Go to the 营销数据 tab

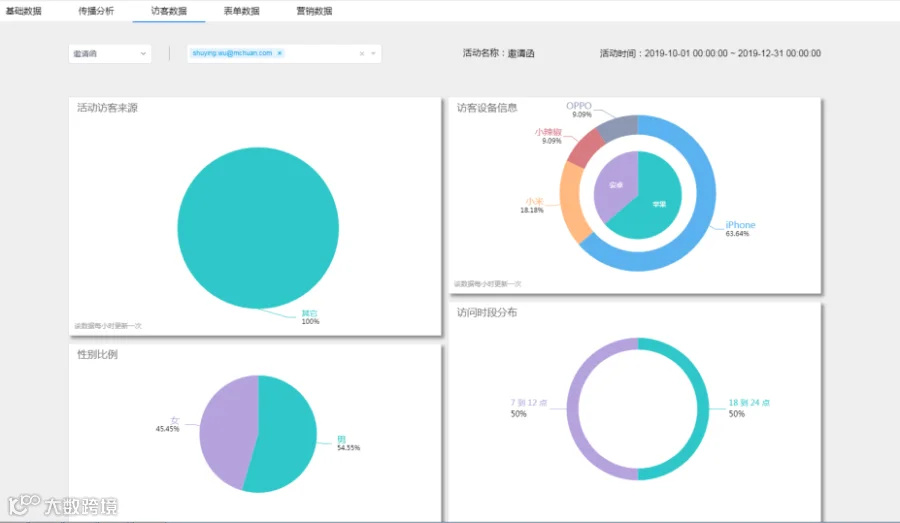point(314,11)
